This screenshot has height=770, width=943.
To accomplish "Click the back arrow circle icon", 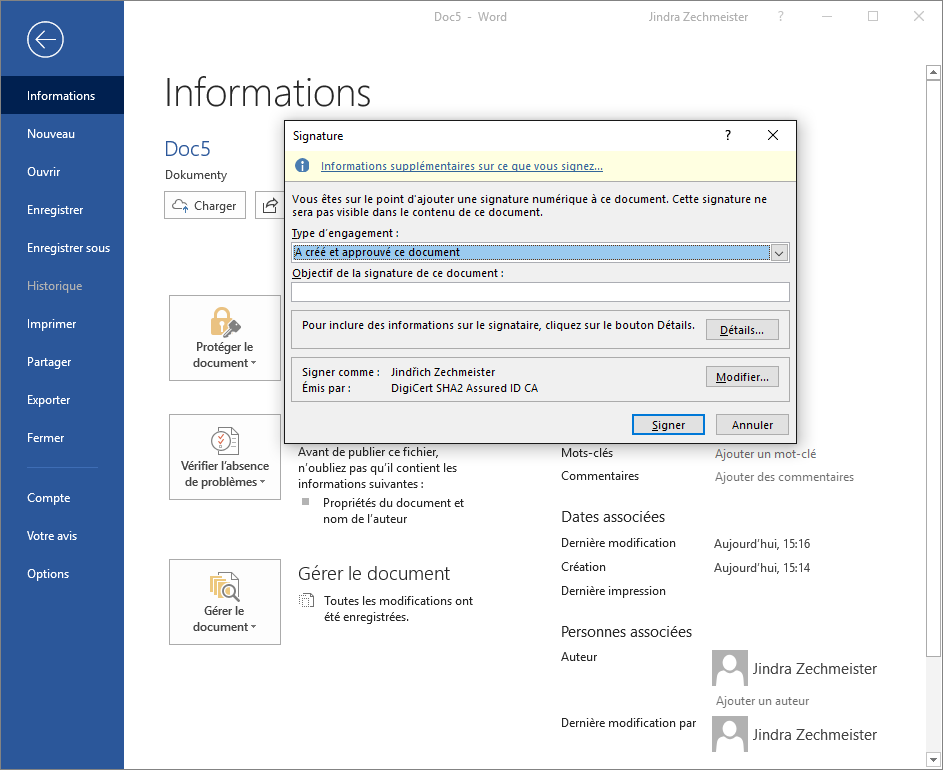I will (x=45, y=40).
